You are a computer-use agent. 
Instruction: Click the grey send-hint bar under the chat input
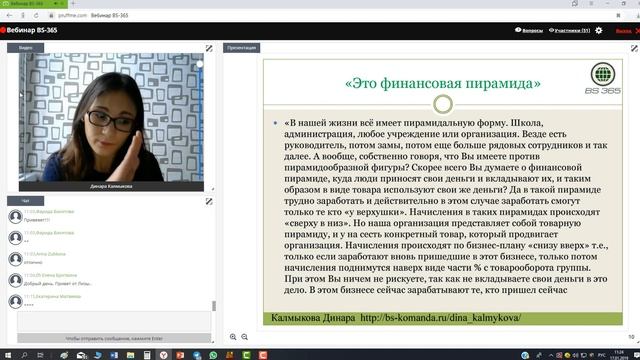[x=114, y=338]
